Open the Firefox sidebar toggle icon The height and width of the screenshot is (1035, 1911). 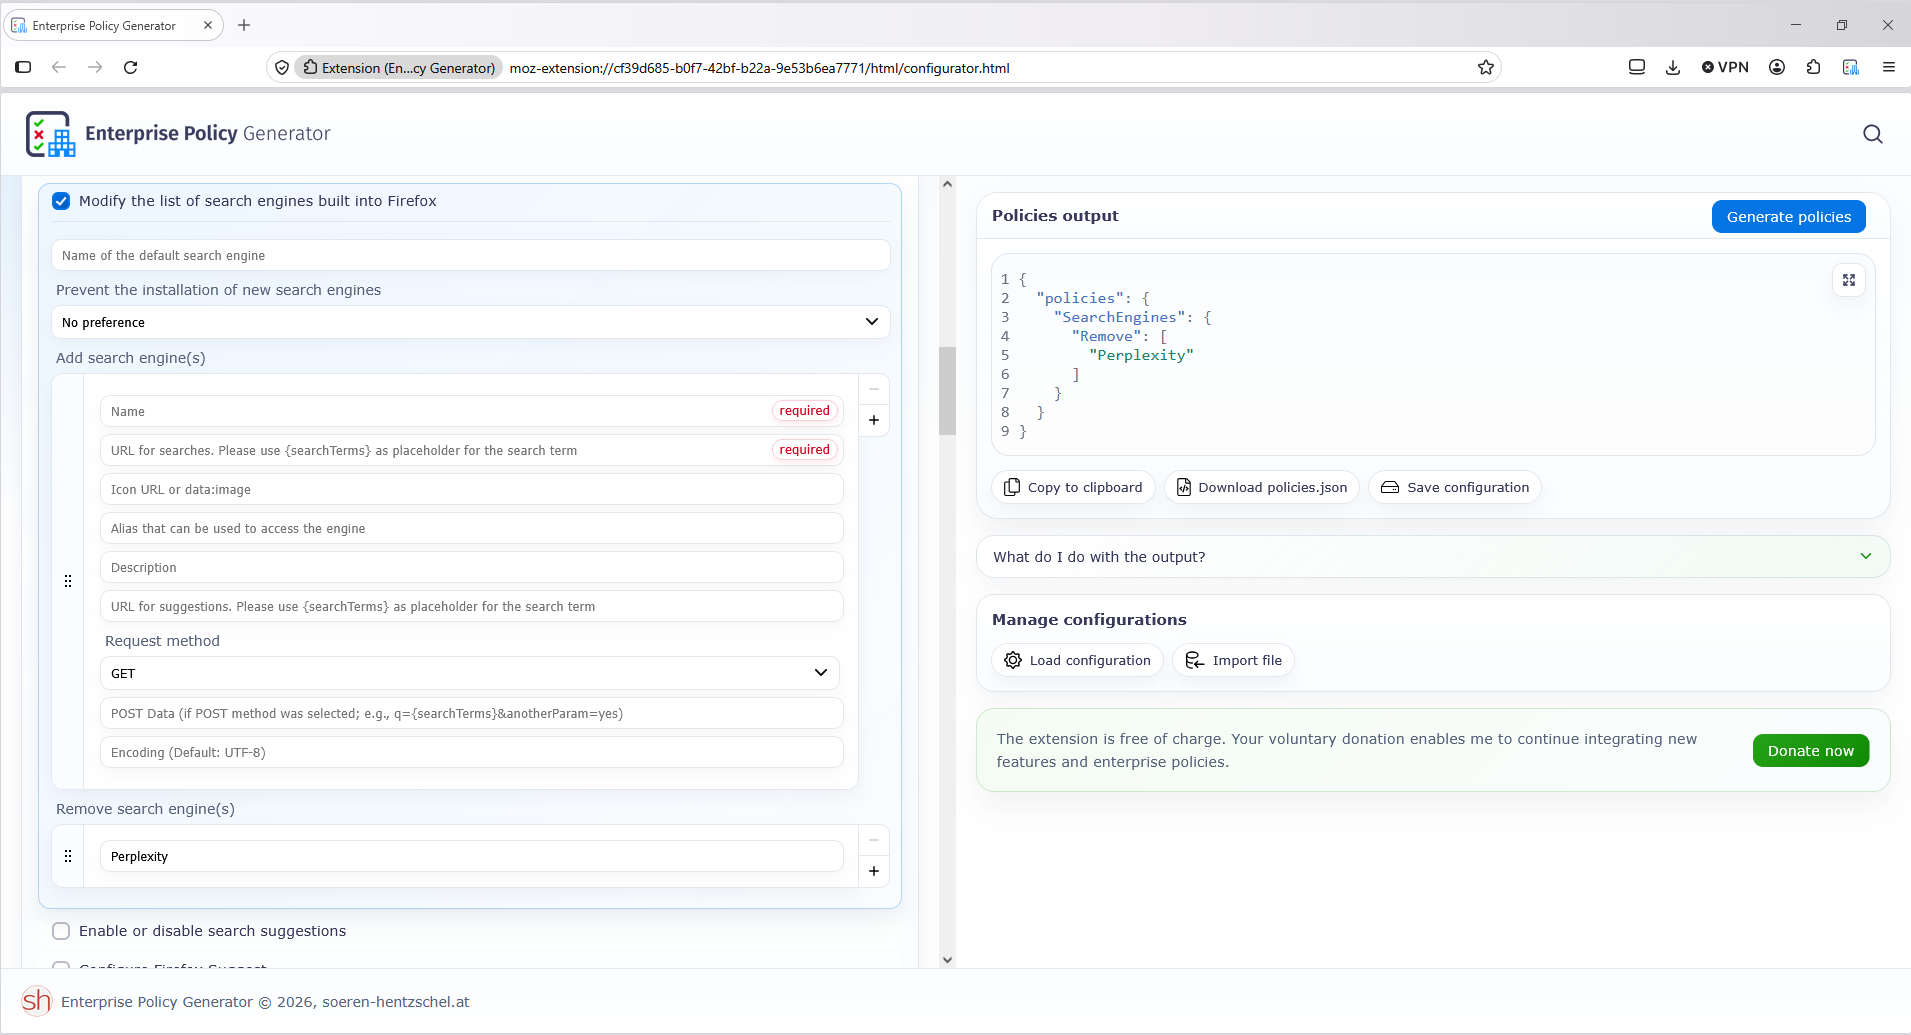coord(23,67)
